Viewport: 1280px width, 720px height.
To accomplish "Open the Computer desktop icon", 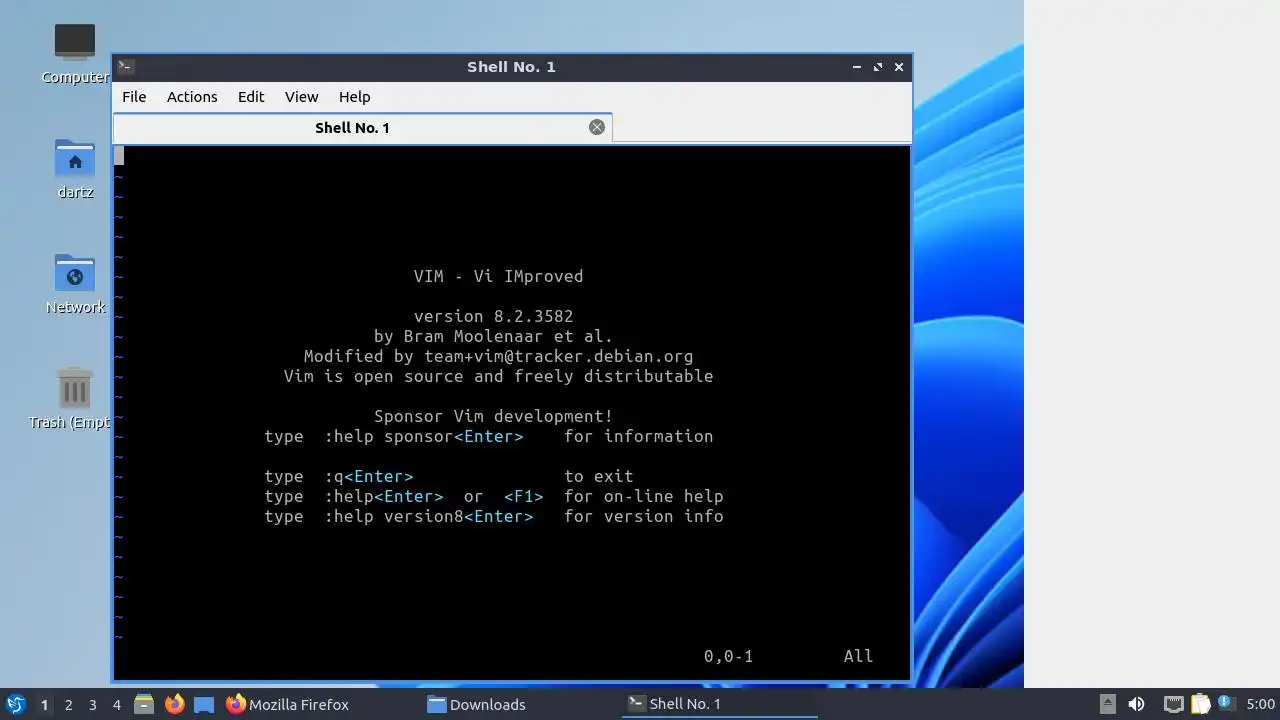I will click(x=75, y=54).
